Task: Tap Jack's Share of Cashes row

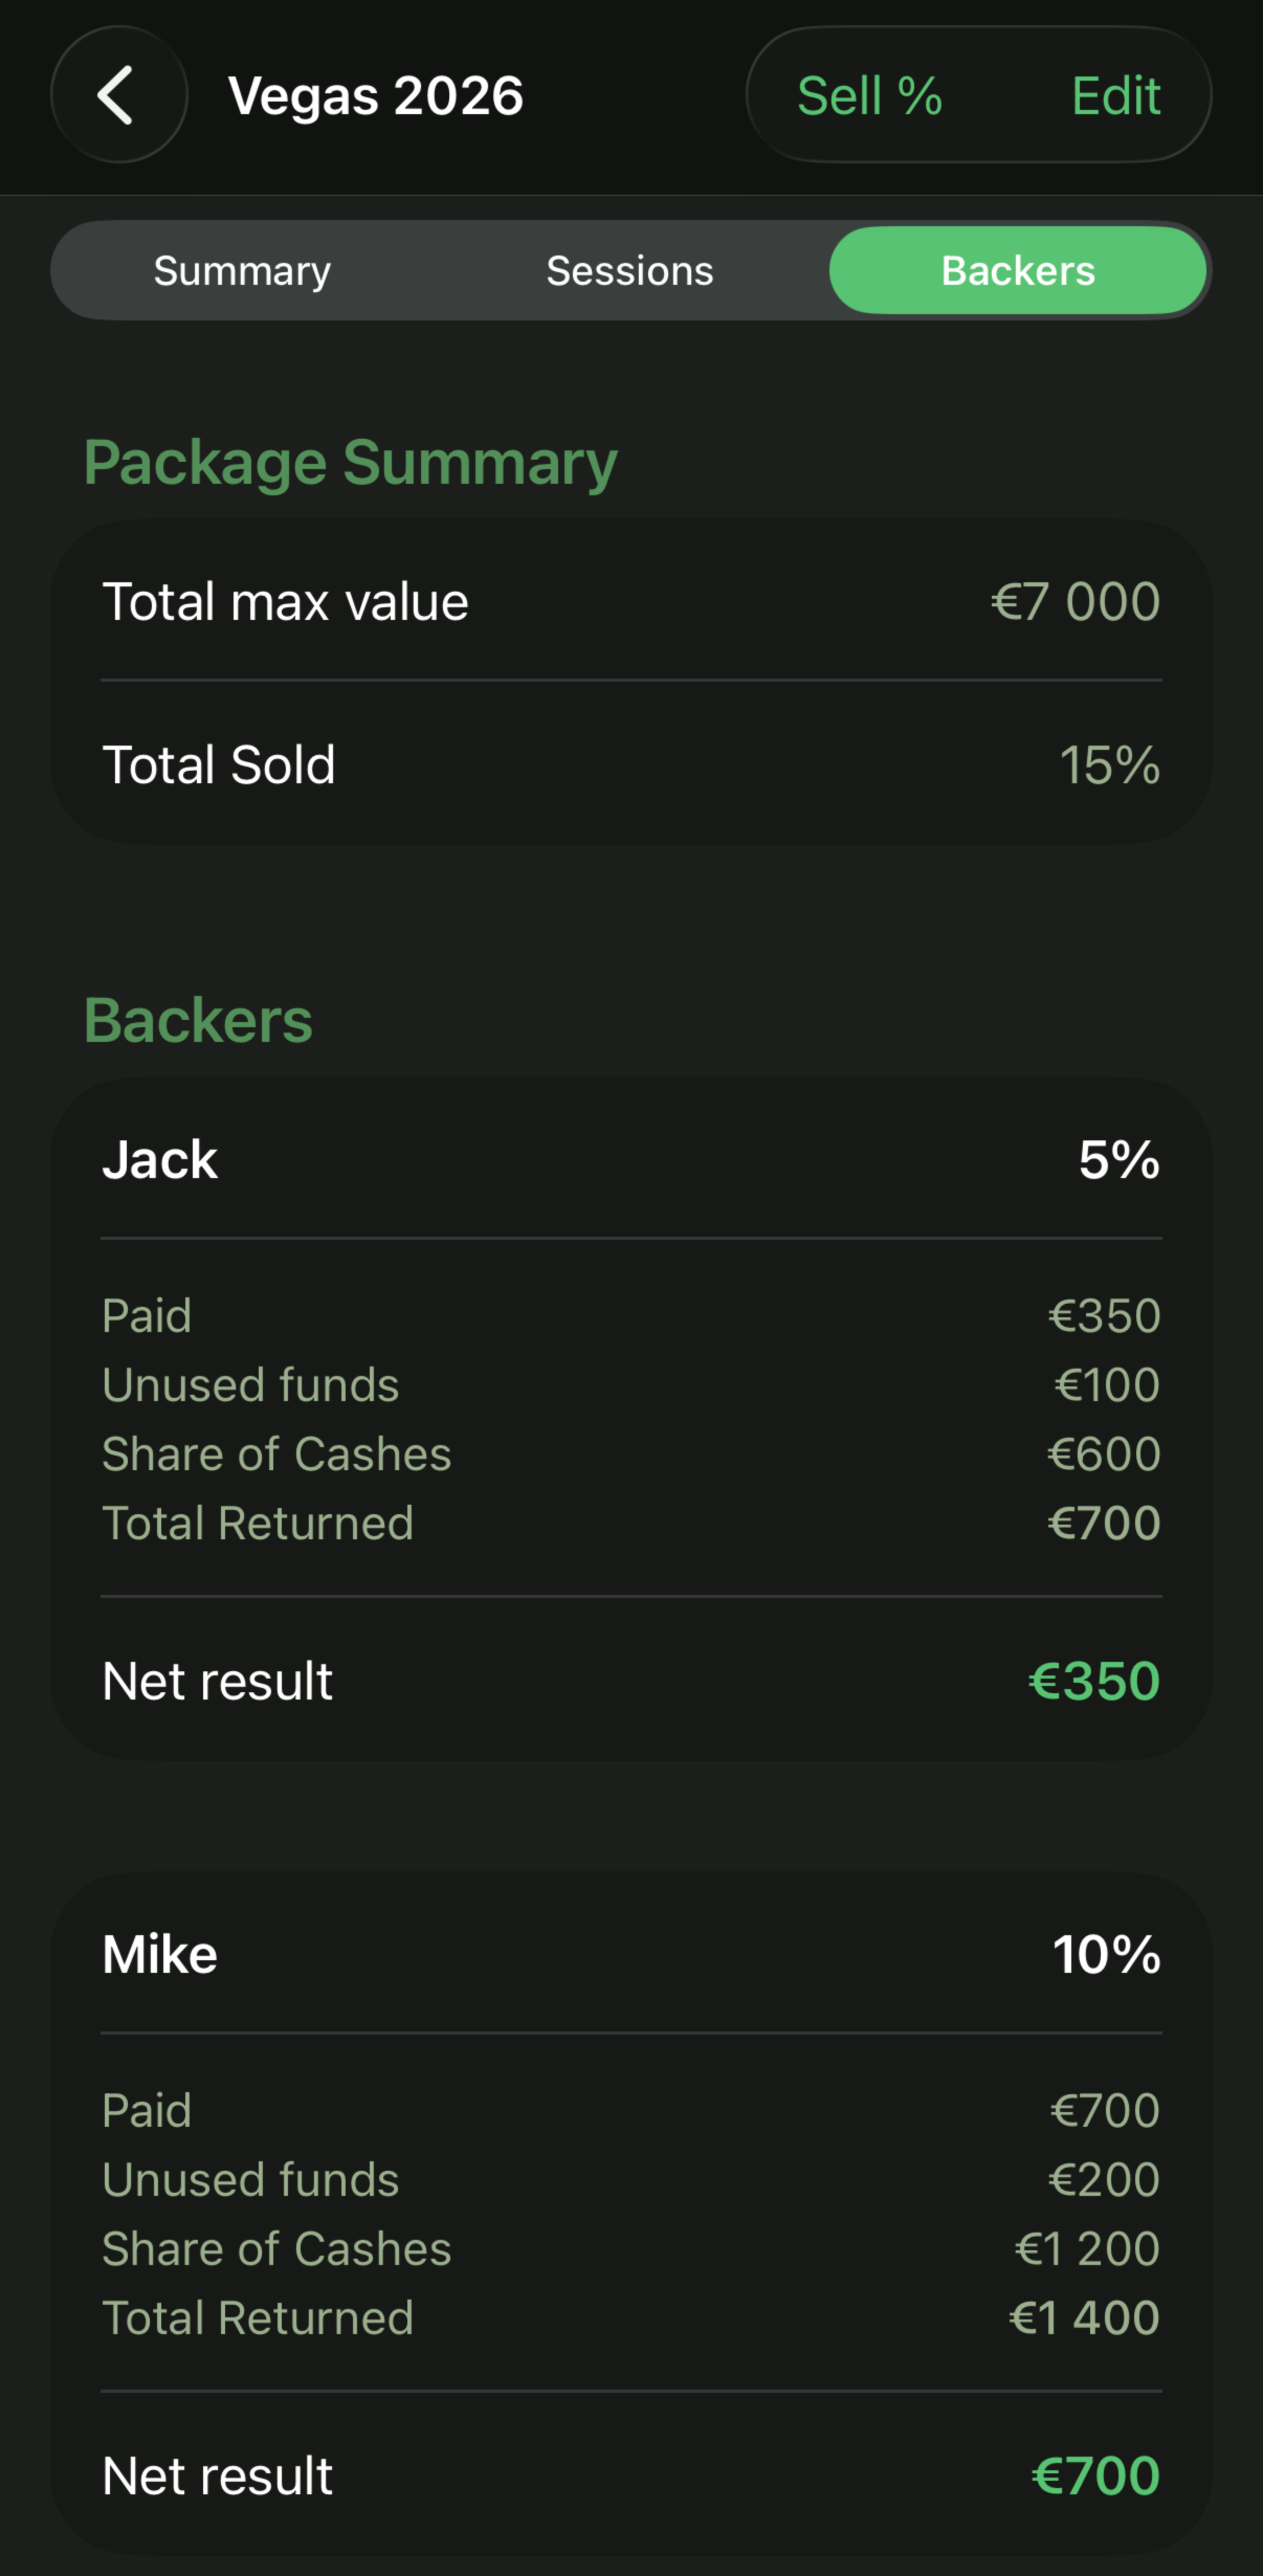Action: 631,1454
